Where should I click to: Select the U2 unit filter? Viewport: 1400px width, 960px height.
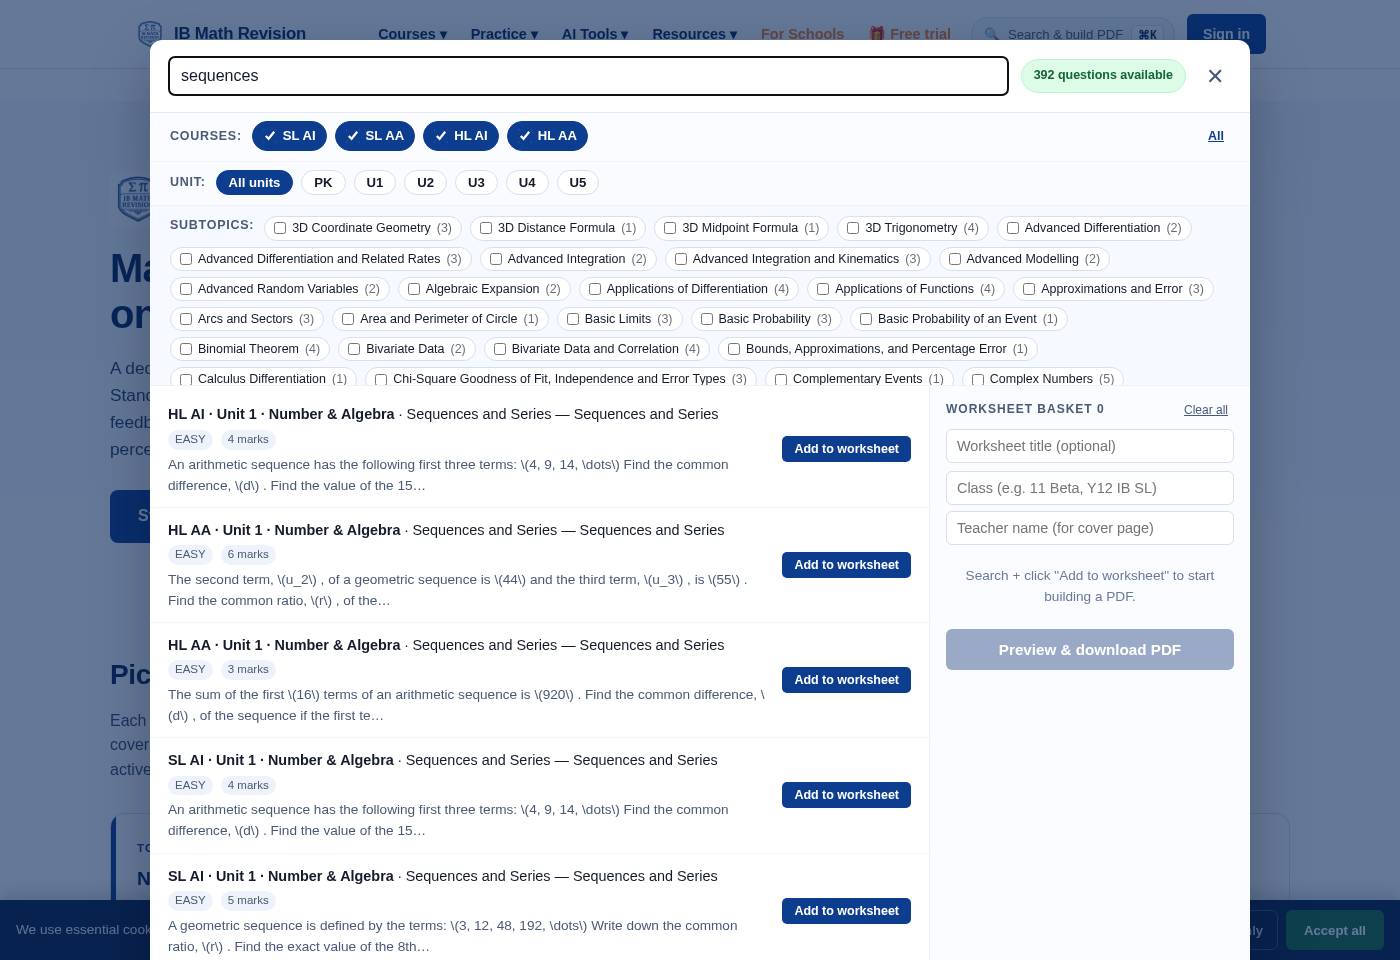coord(425,183)
